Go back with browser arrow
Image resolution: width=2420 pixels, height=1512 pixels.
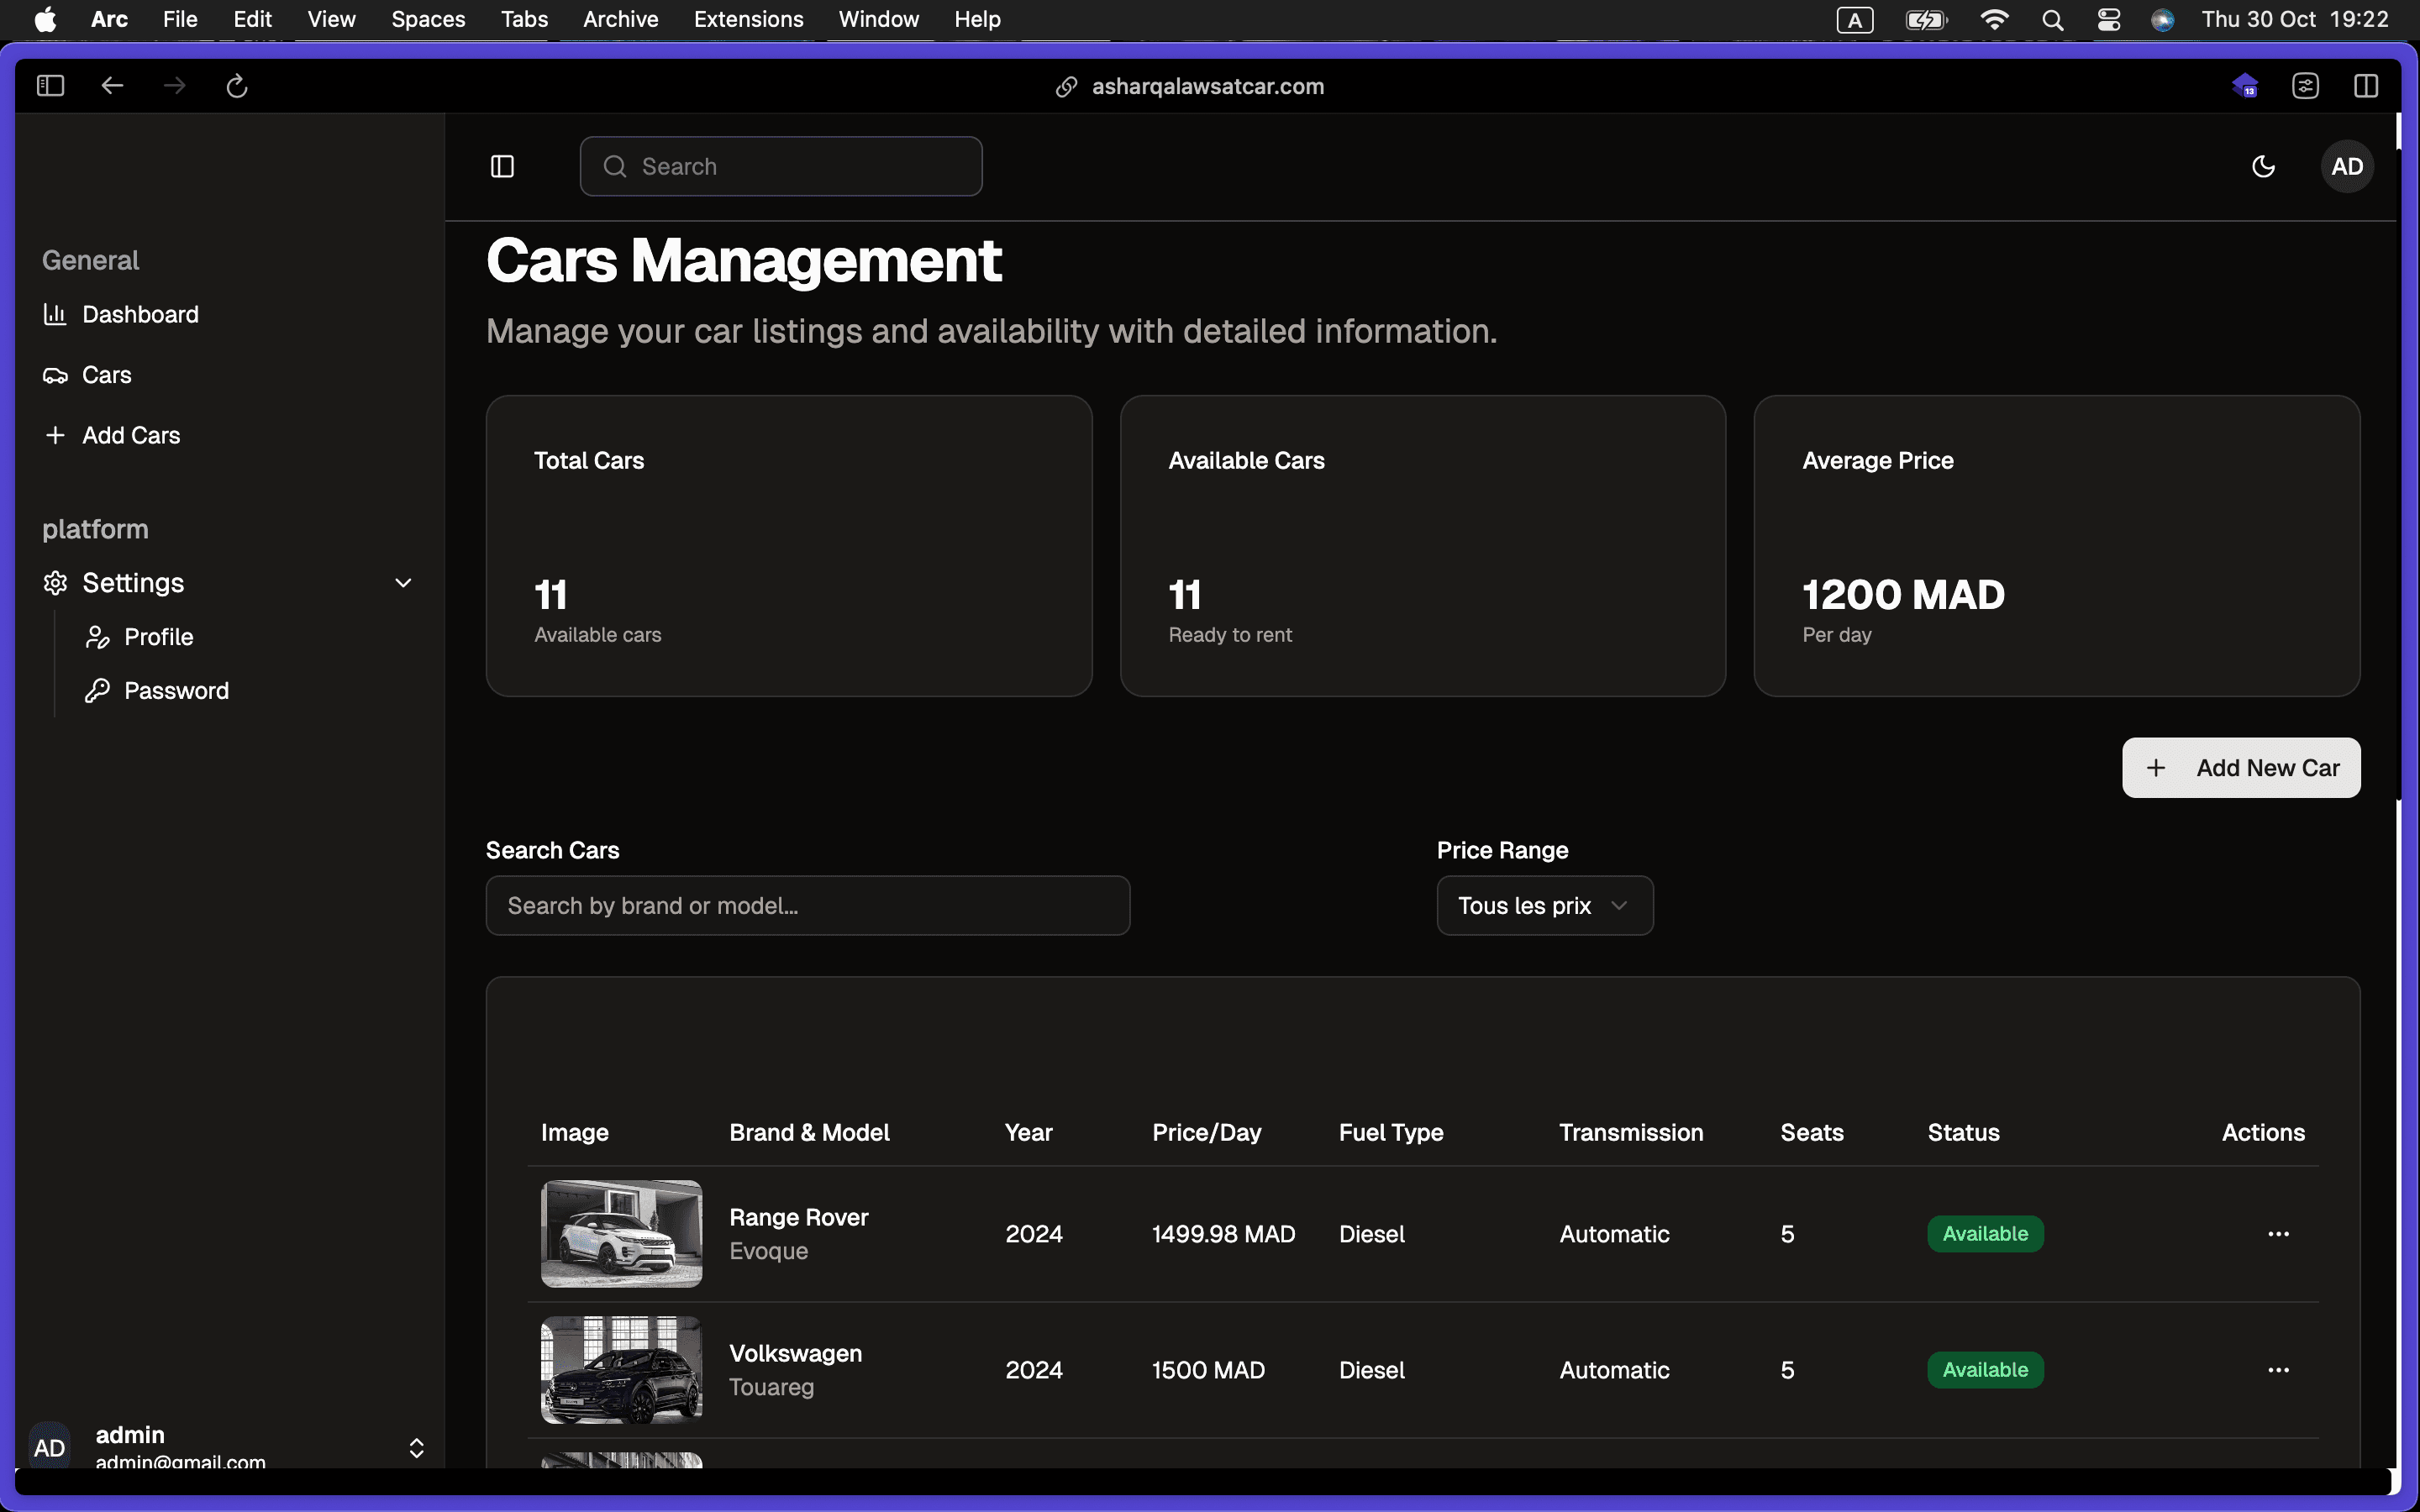pos(112,86)
